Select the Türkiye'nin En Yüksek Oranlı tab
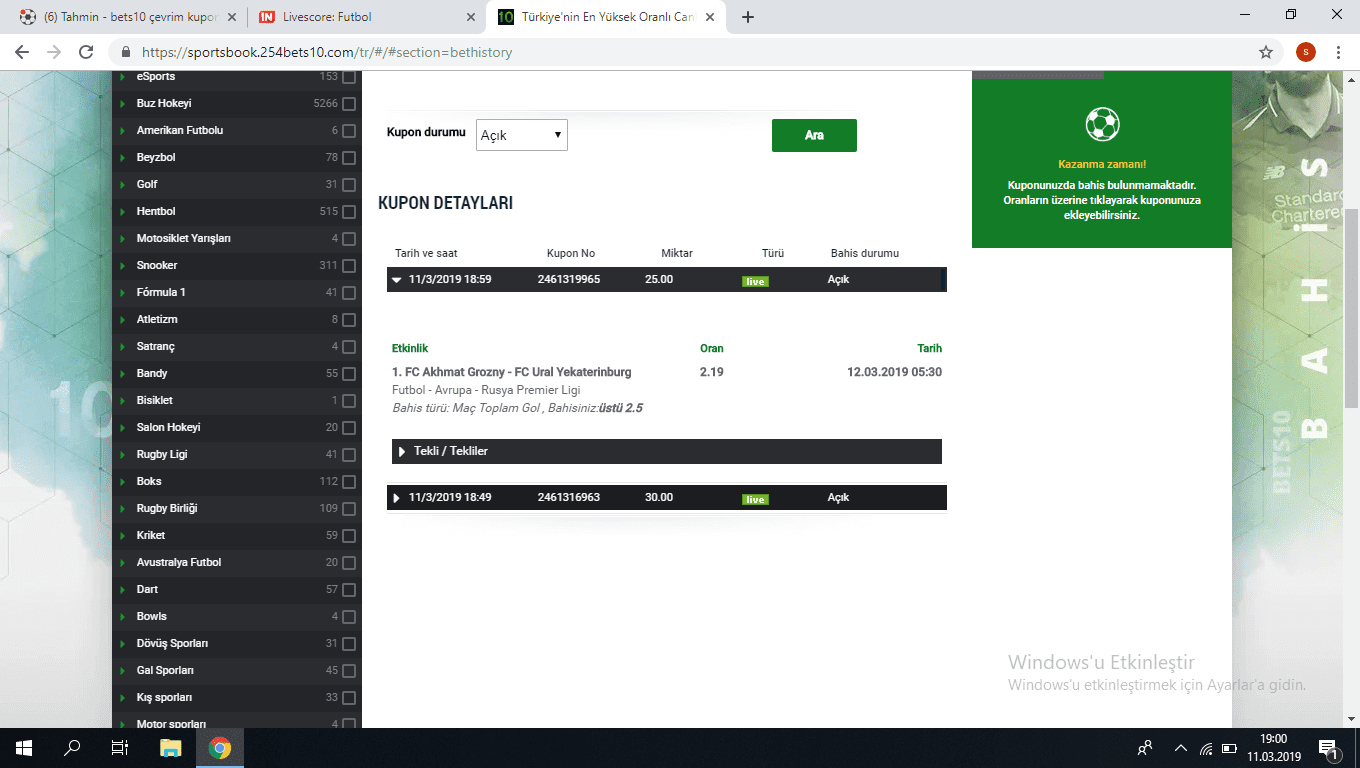Image resolution: width=1360 pixels, height=768 pixels. point(605,17)
